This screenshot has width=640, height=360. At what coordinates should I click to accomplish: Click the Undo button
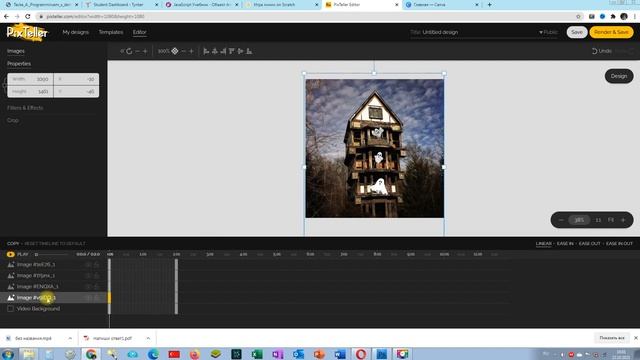point(602,51)
